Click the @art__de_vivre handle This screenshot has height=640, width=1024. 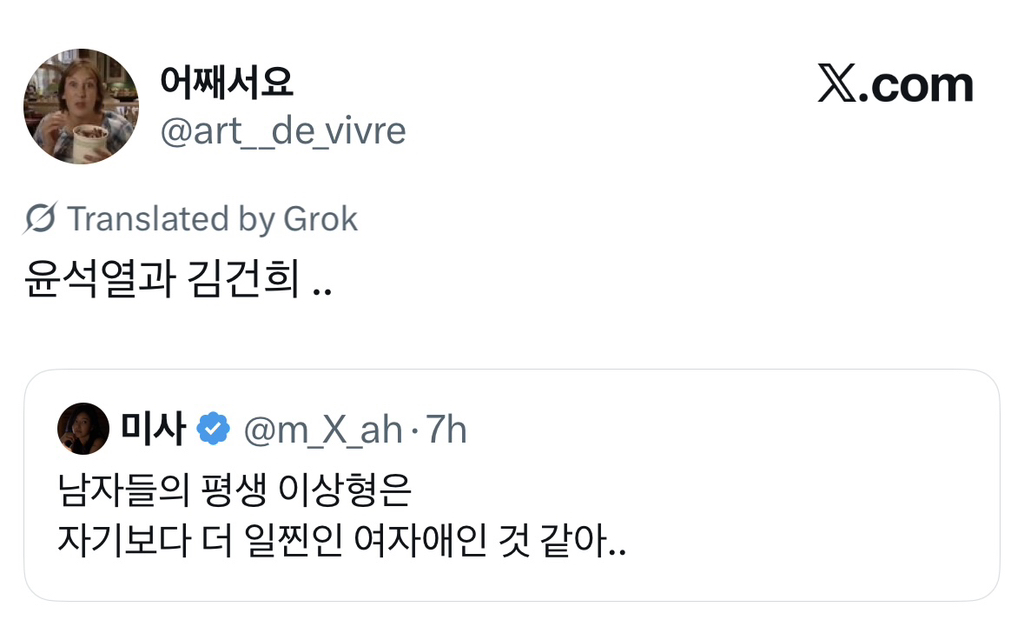click(283, 131)
